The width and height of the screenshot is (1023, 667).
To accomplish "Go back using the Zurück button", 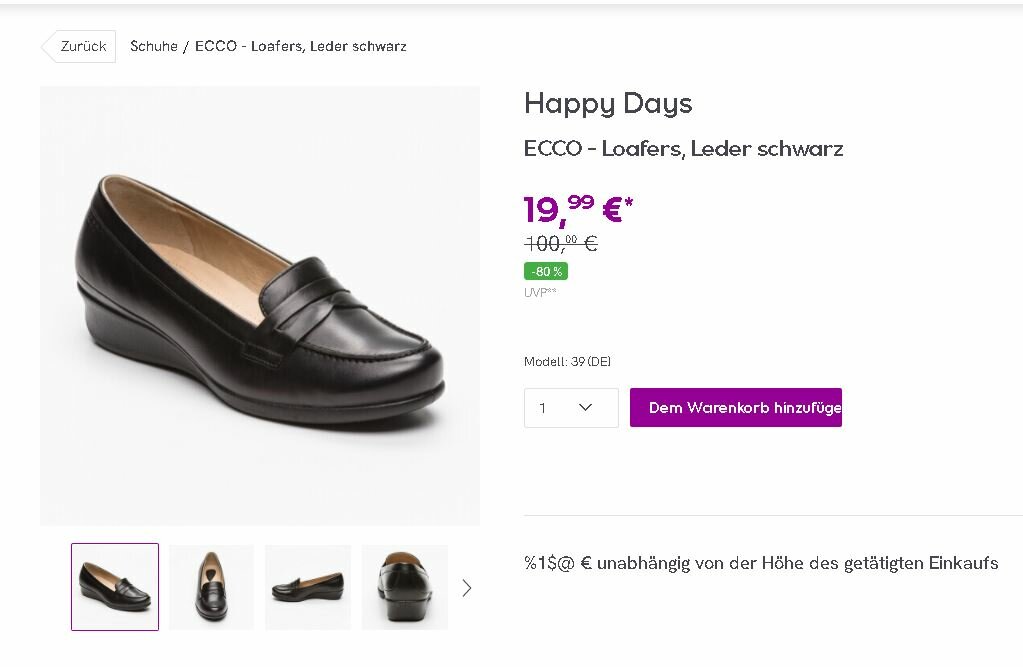I will pyautogui.click(x=79, y=47).
